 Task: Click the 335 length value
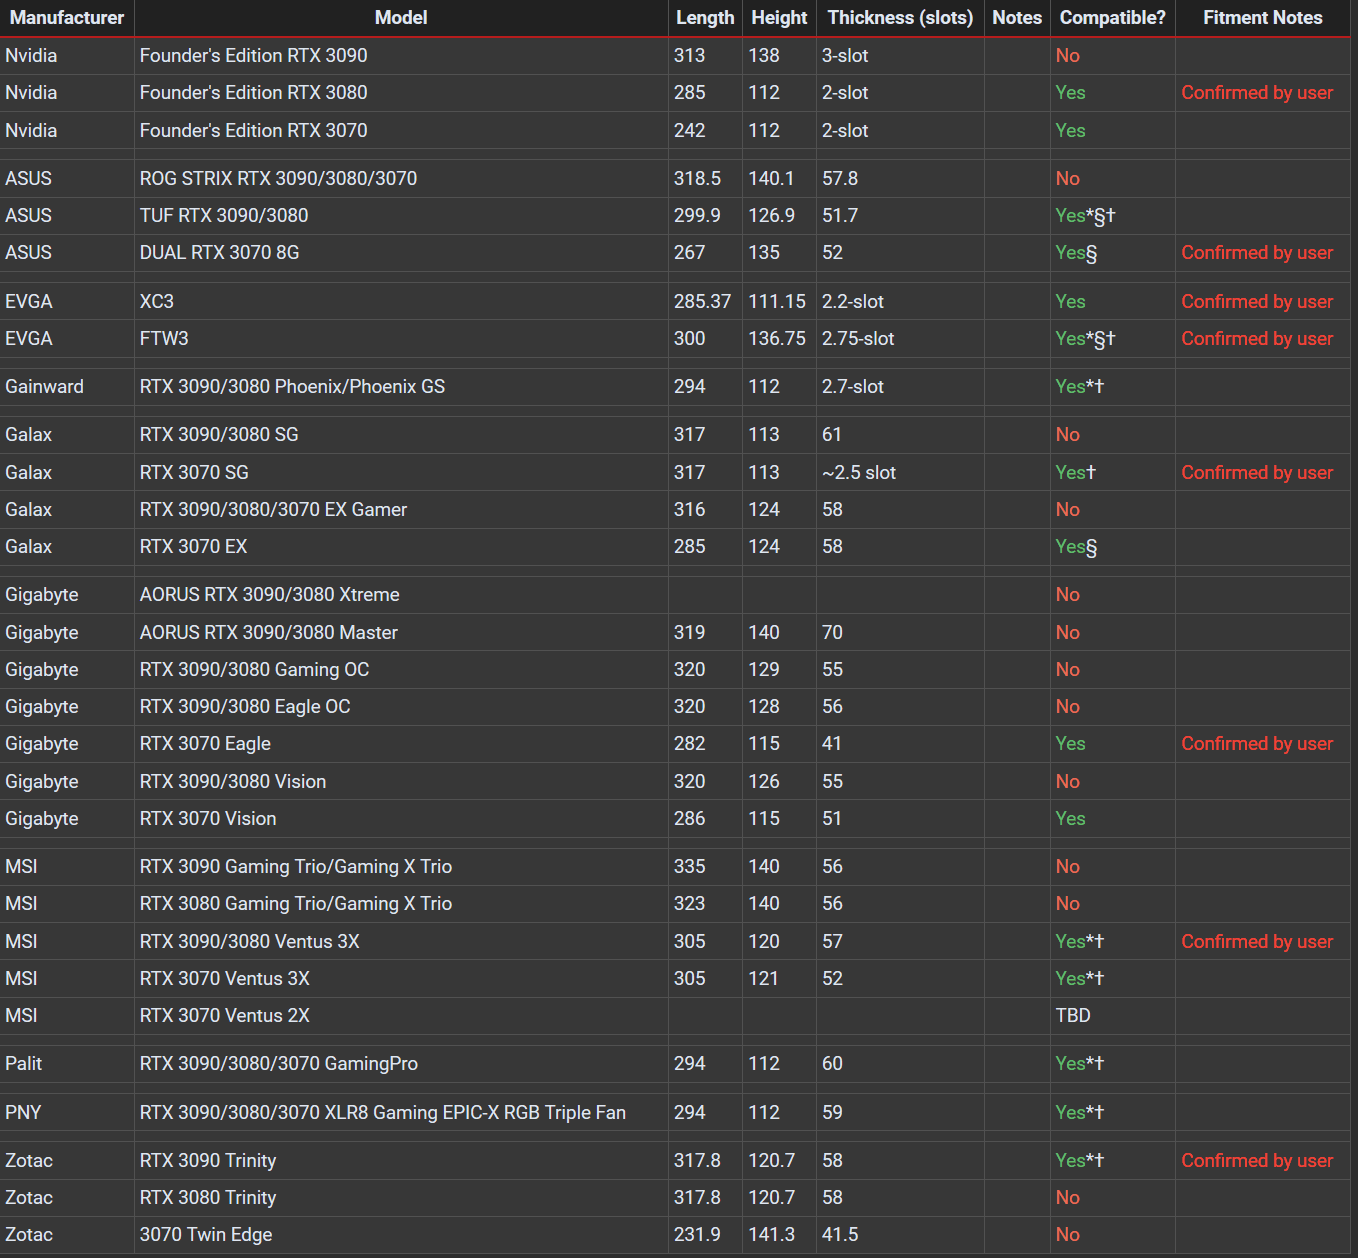click(x=689, y=867)
